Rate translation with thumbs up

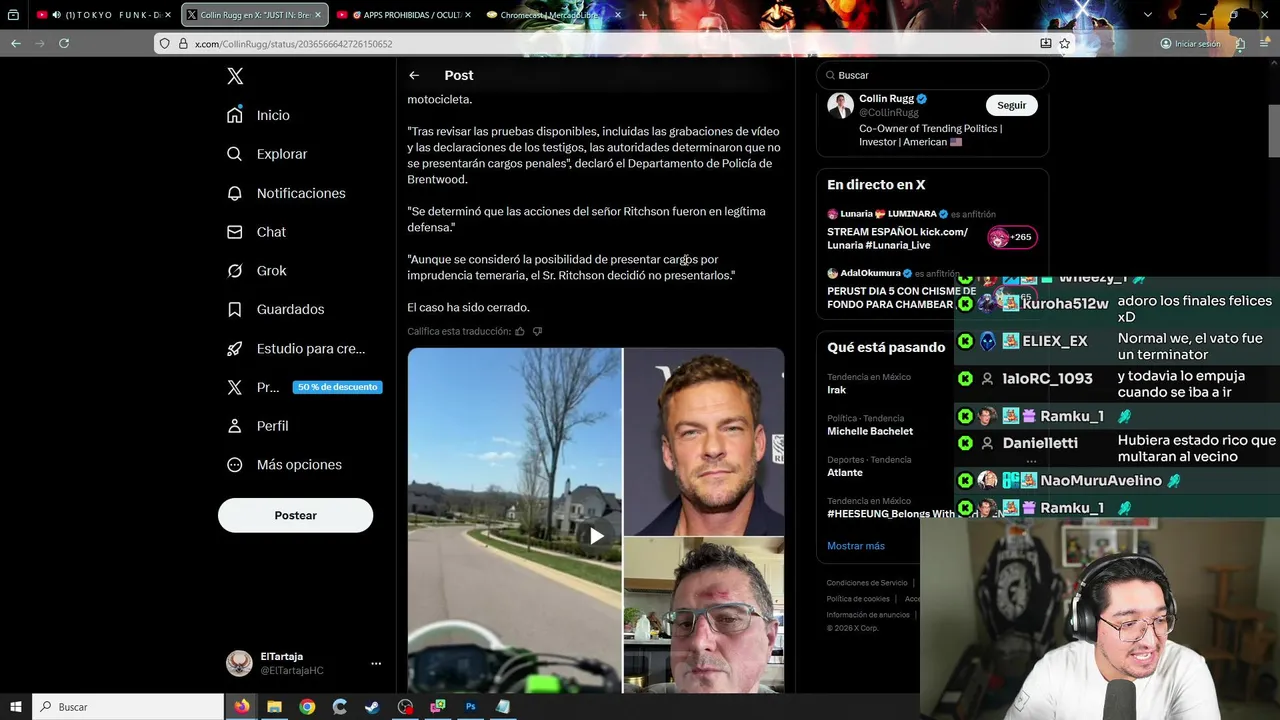[x=520, y=331]
